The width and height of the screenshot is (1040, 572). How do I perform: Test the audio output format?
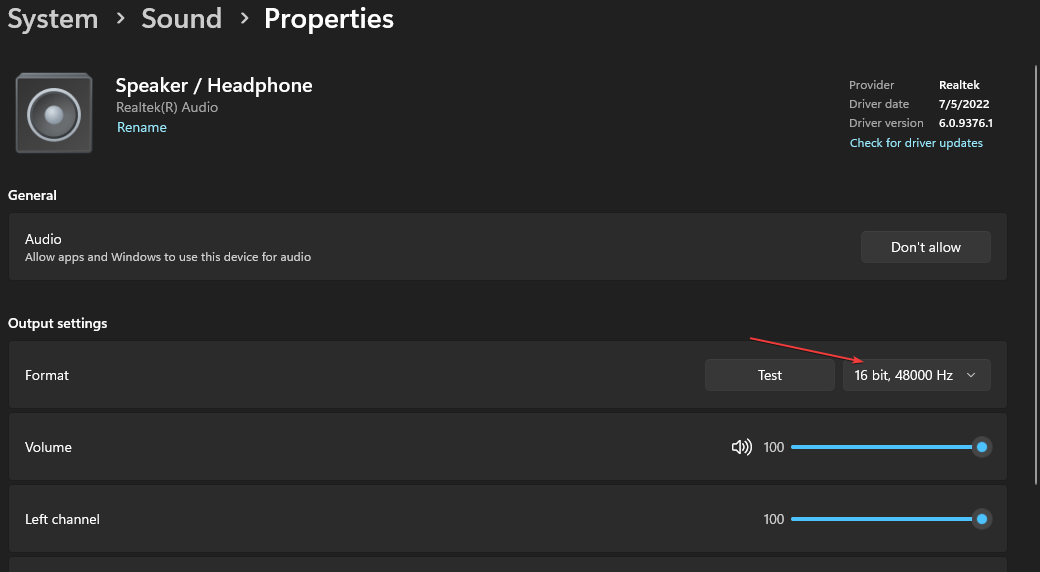[x=769, y=375]
